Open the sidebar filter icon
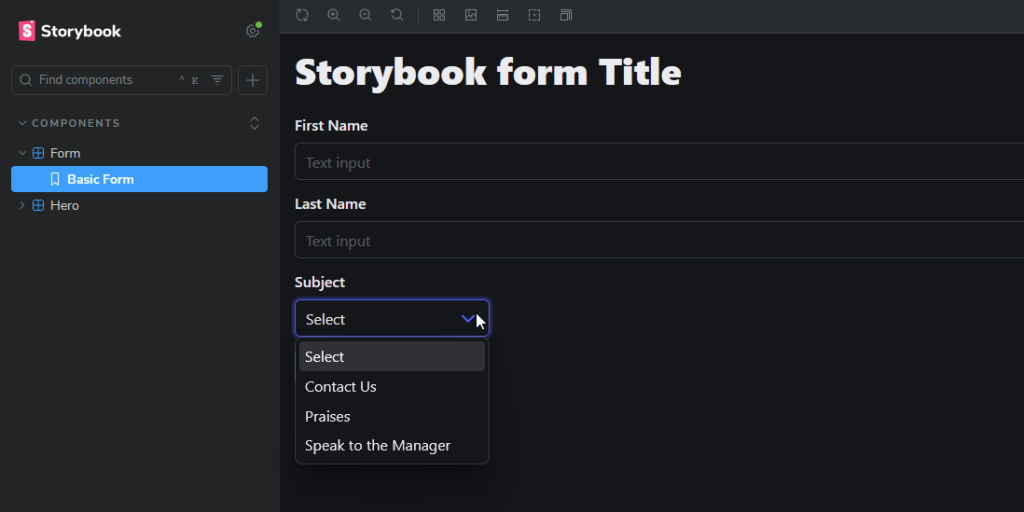The width and height of the screenshot is (1024, 512). pyautogui.click(x=217, y=80)
